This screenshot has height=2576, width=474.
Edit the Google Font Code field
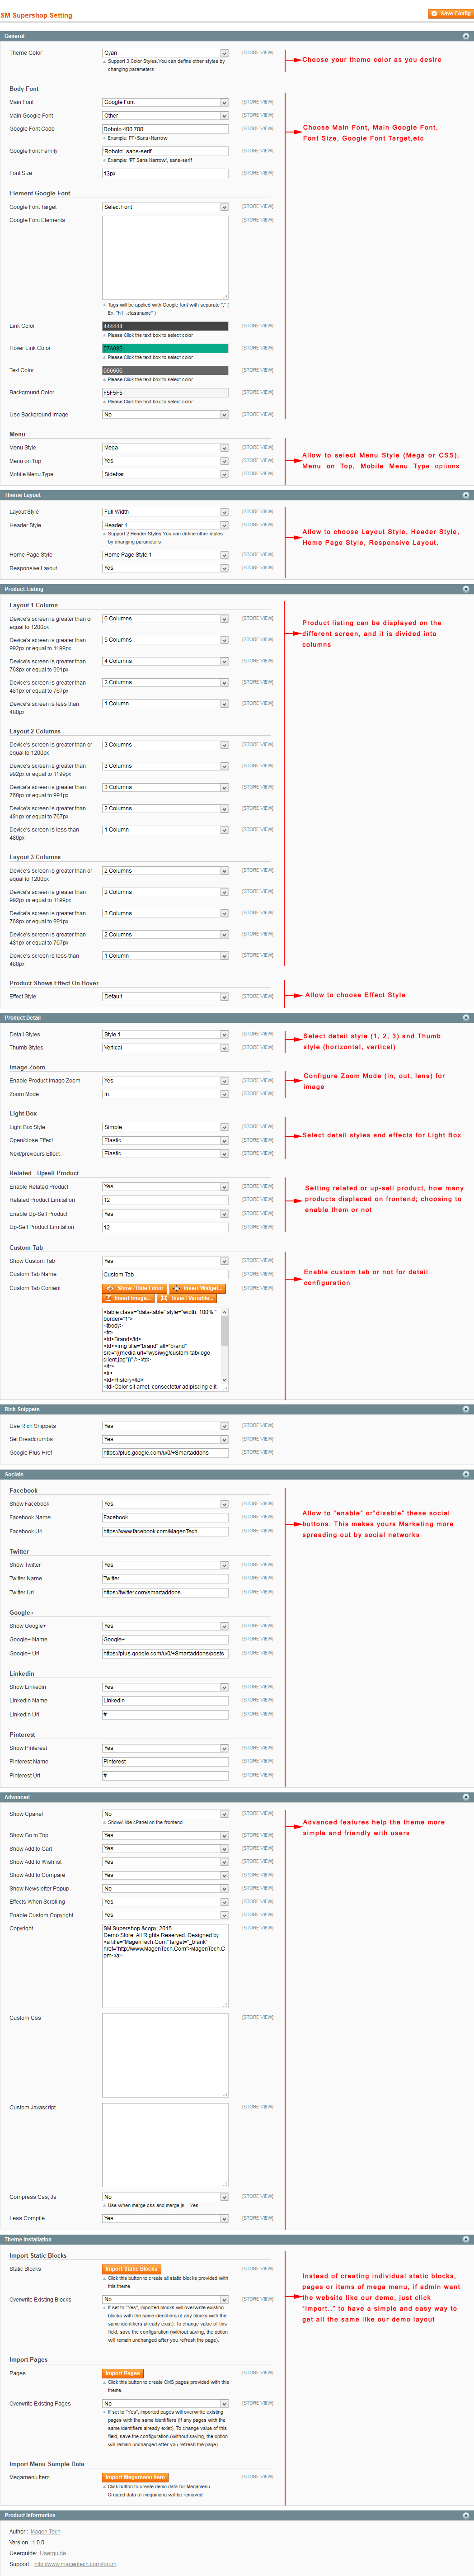(165, 129)
